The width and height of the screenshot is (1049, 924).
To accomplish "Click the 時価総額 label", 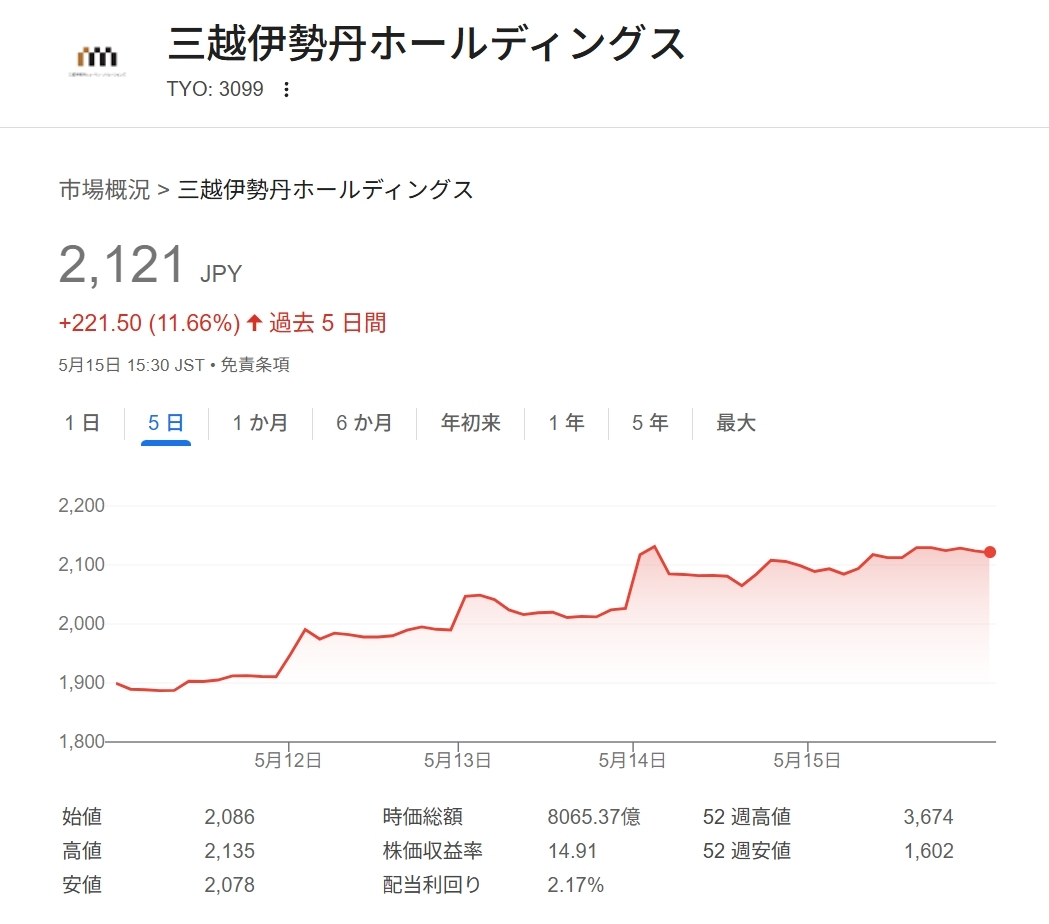I will pos(423,817).
